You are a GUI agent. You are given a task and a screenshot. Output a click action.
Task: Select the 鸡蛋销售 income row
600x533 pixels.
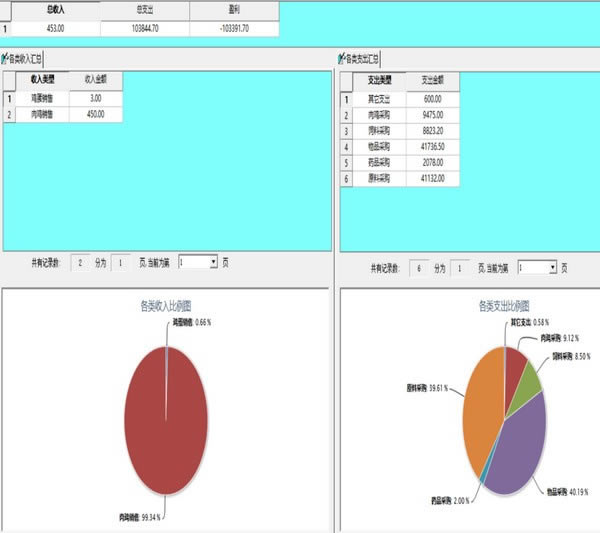(x=43, y=98)
